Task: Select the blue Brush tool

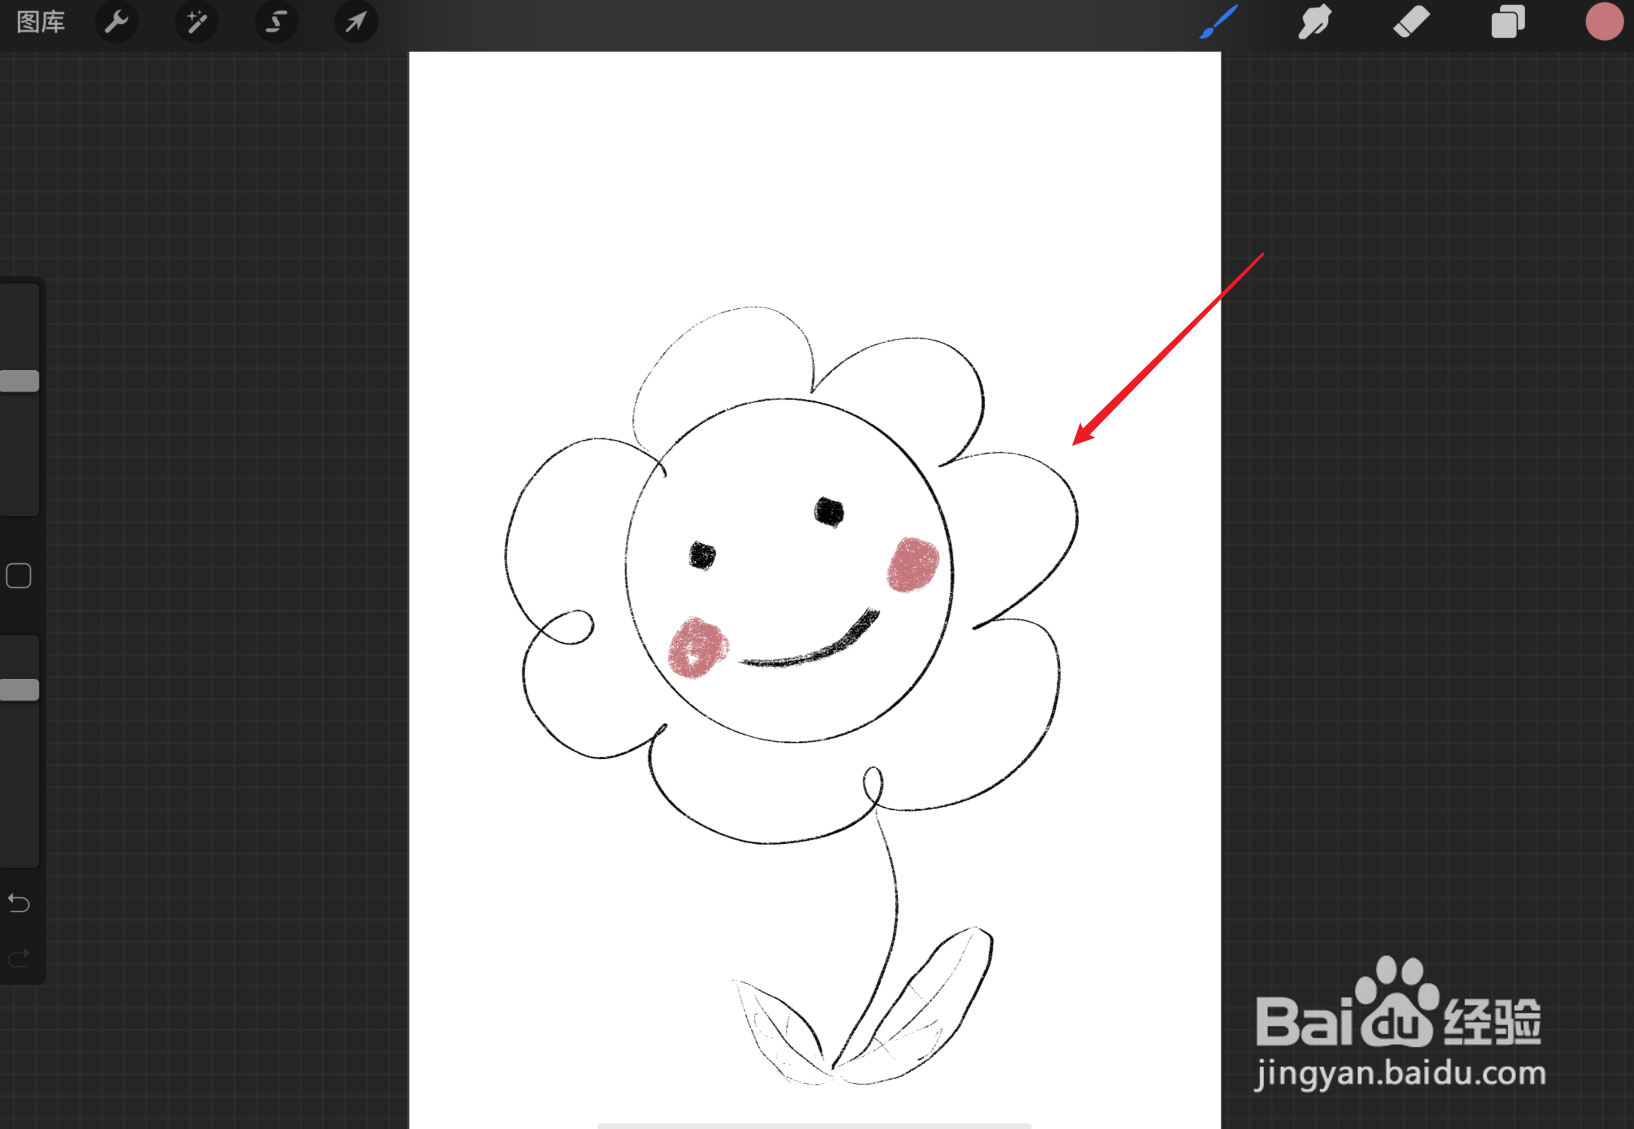Action: pyautogui.click(x=1218, y=22)
